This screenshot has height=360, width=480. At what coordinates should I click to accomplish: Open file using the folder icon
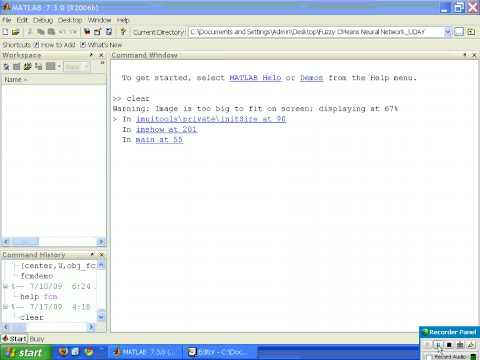16,32
